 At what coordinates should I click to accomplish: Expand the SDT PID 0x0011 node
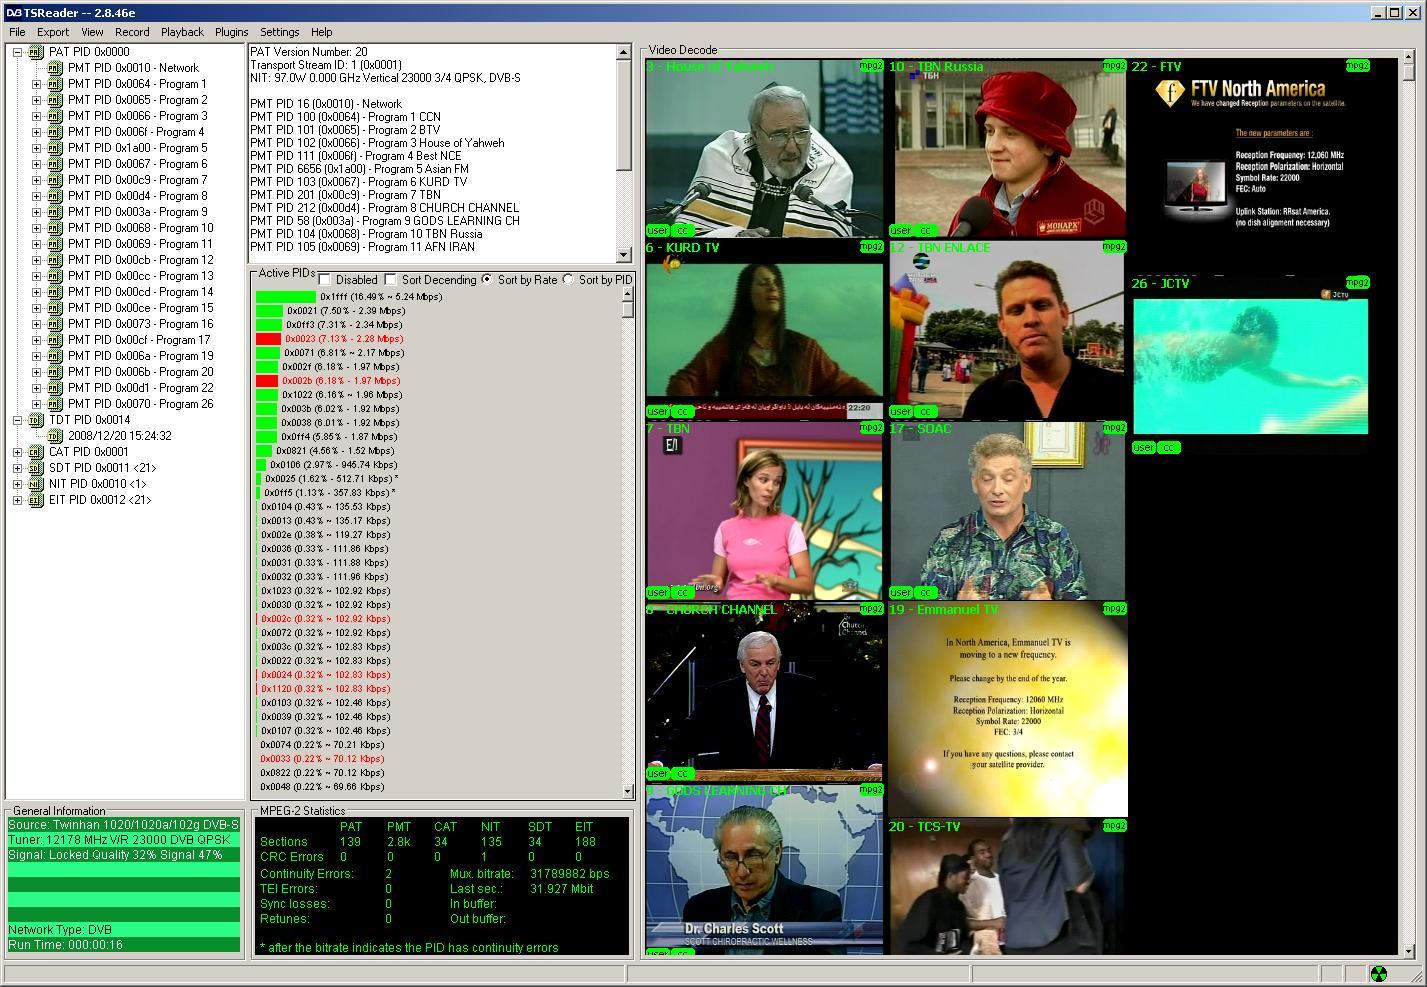click(x=17, y=468)
